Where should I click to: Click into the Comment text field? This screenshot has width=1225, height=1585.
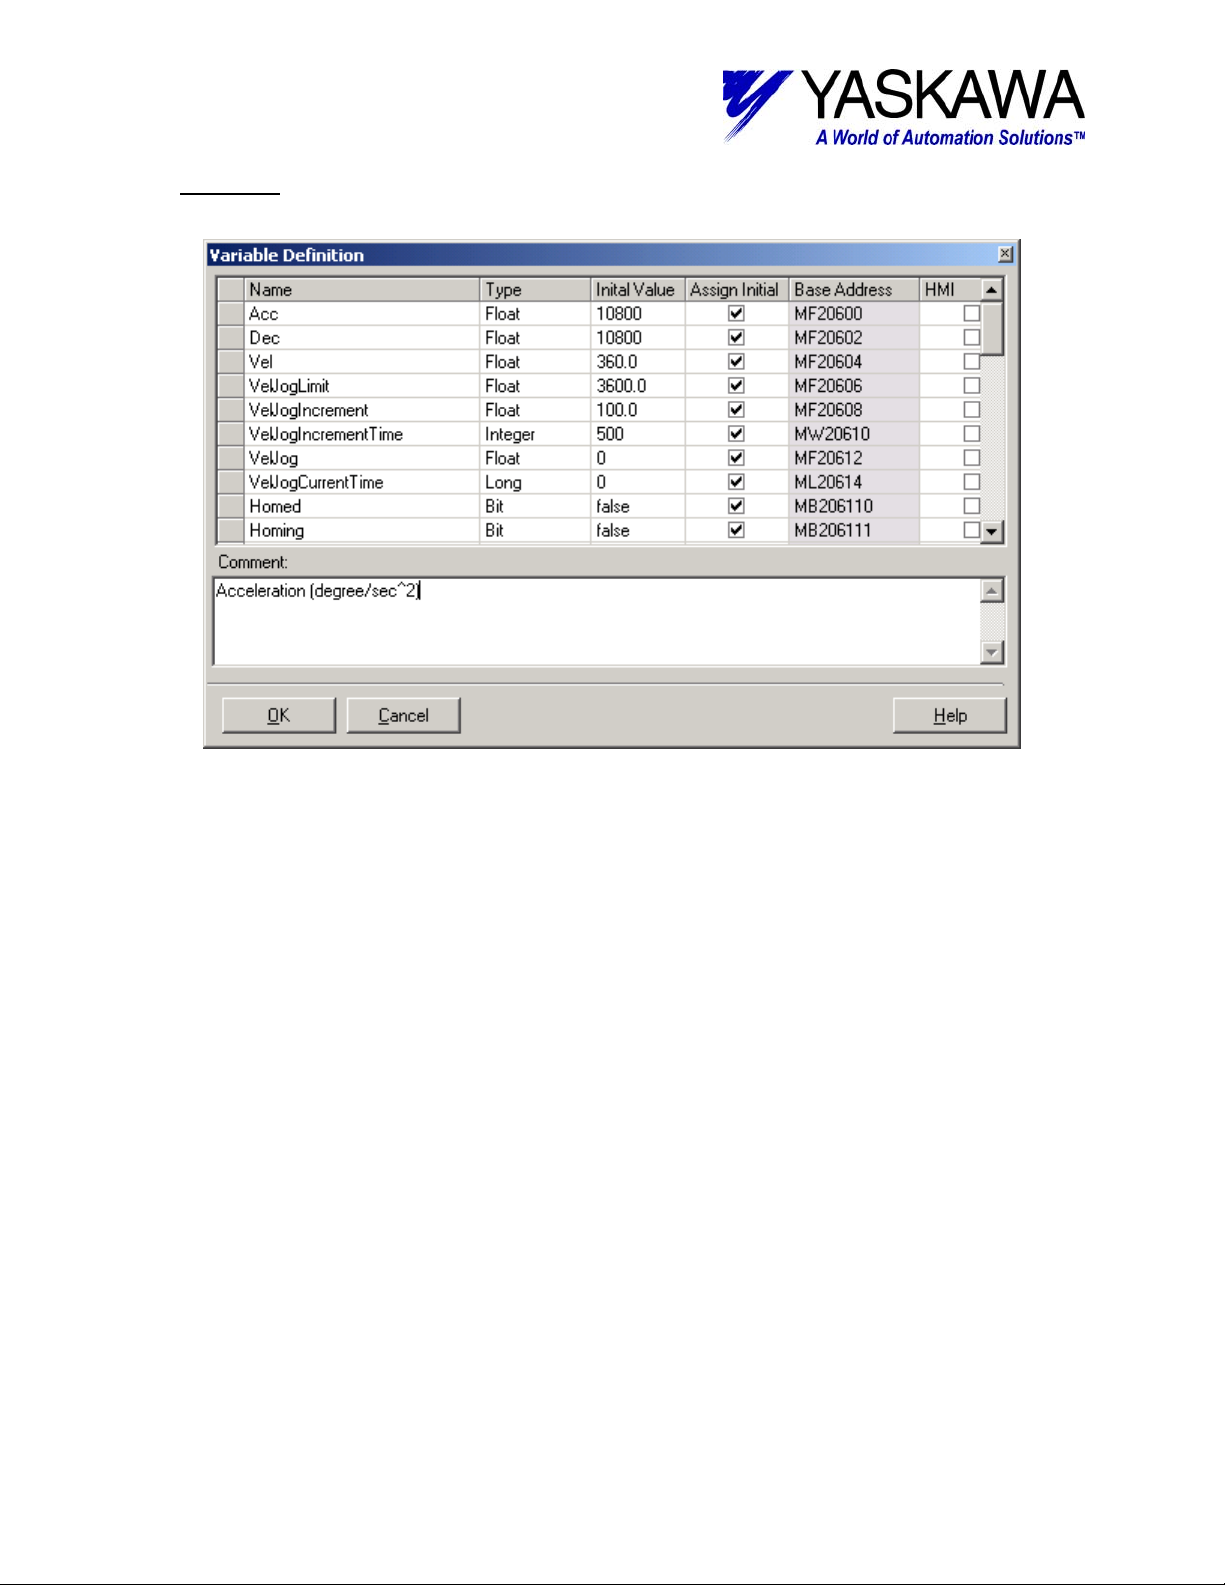point(597,621)
